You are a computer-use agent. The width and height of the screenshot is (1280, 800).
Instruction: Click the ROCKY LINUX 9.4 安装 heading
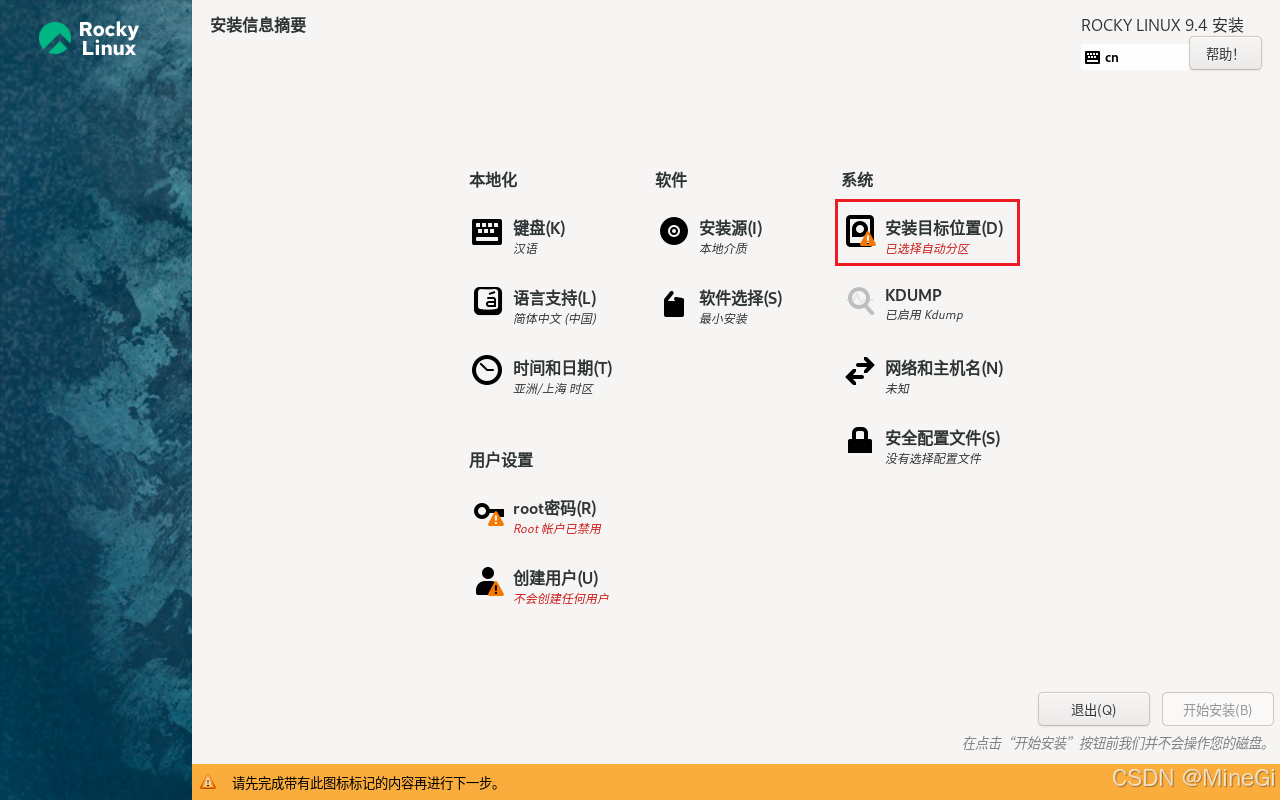coord(1162,25)
